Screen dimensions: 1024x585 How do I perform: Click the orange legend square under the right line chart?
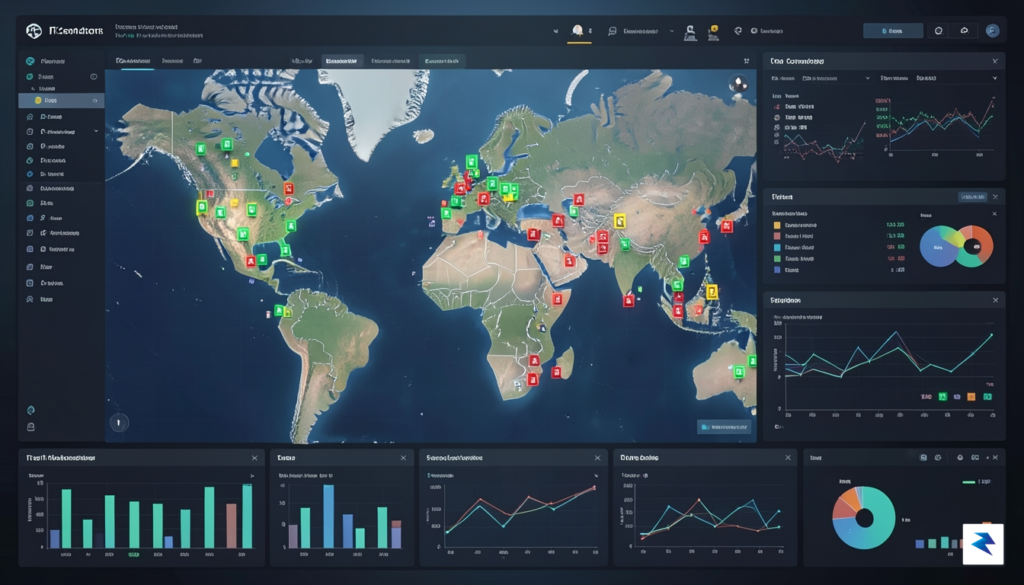pos(971,397)
